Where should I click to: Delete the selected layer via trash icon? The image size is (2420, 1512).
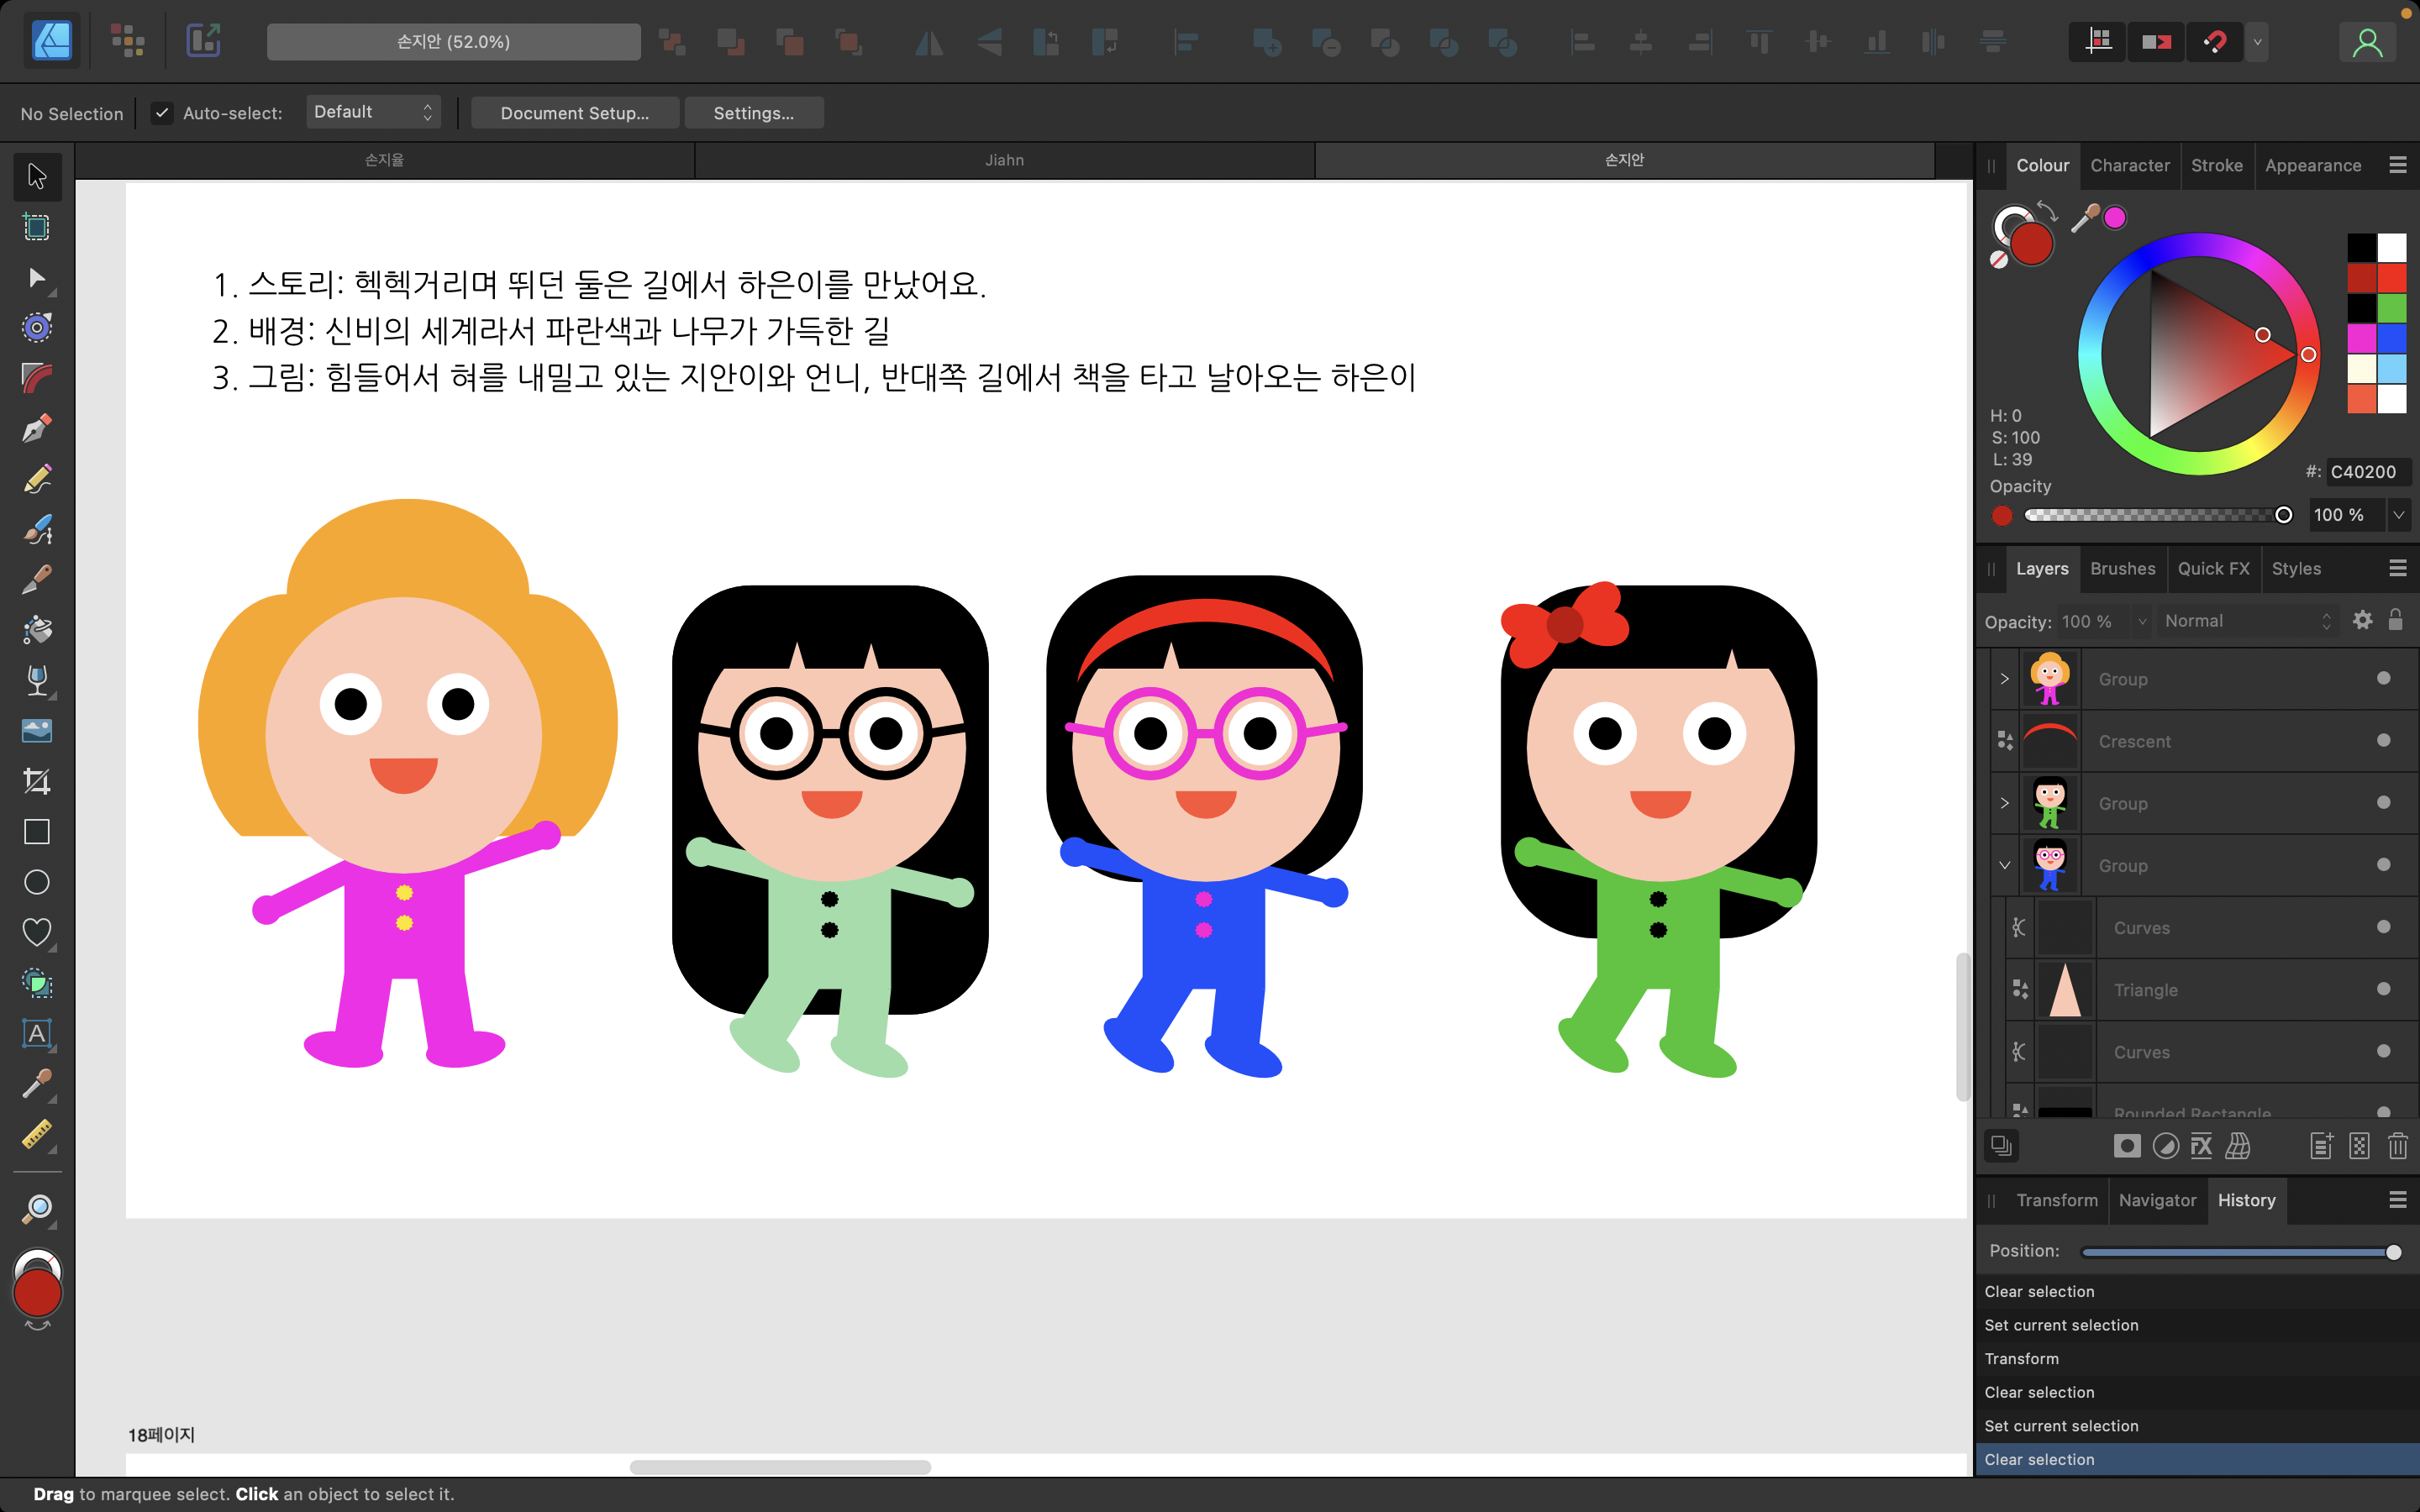click(x=2398, y=1146)
